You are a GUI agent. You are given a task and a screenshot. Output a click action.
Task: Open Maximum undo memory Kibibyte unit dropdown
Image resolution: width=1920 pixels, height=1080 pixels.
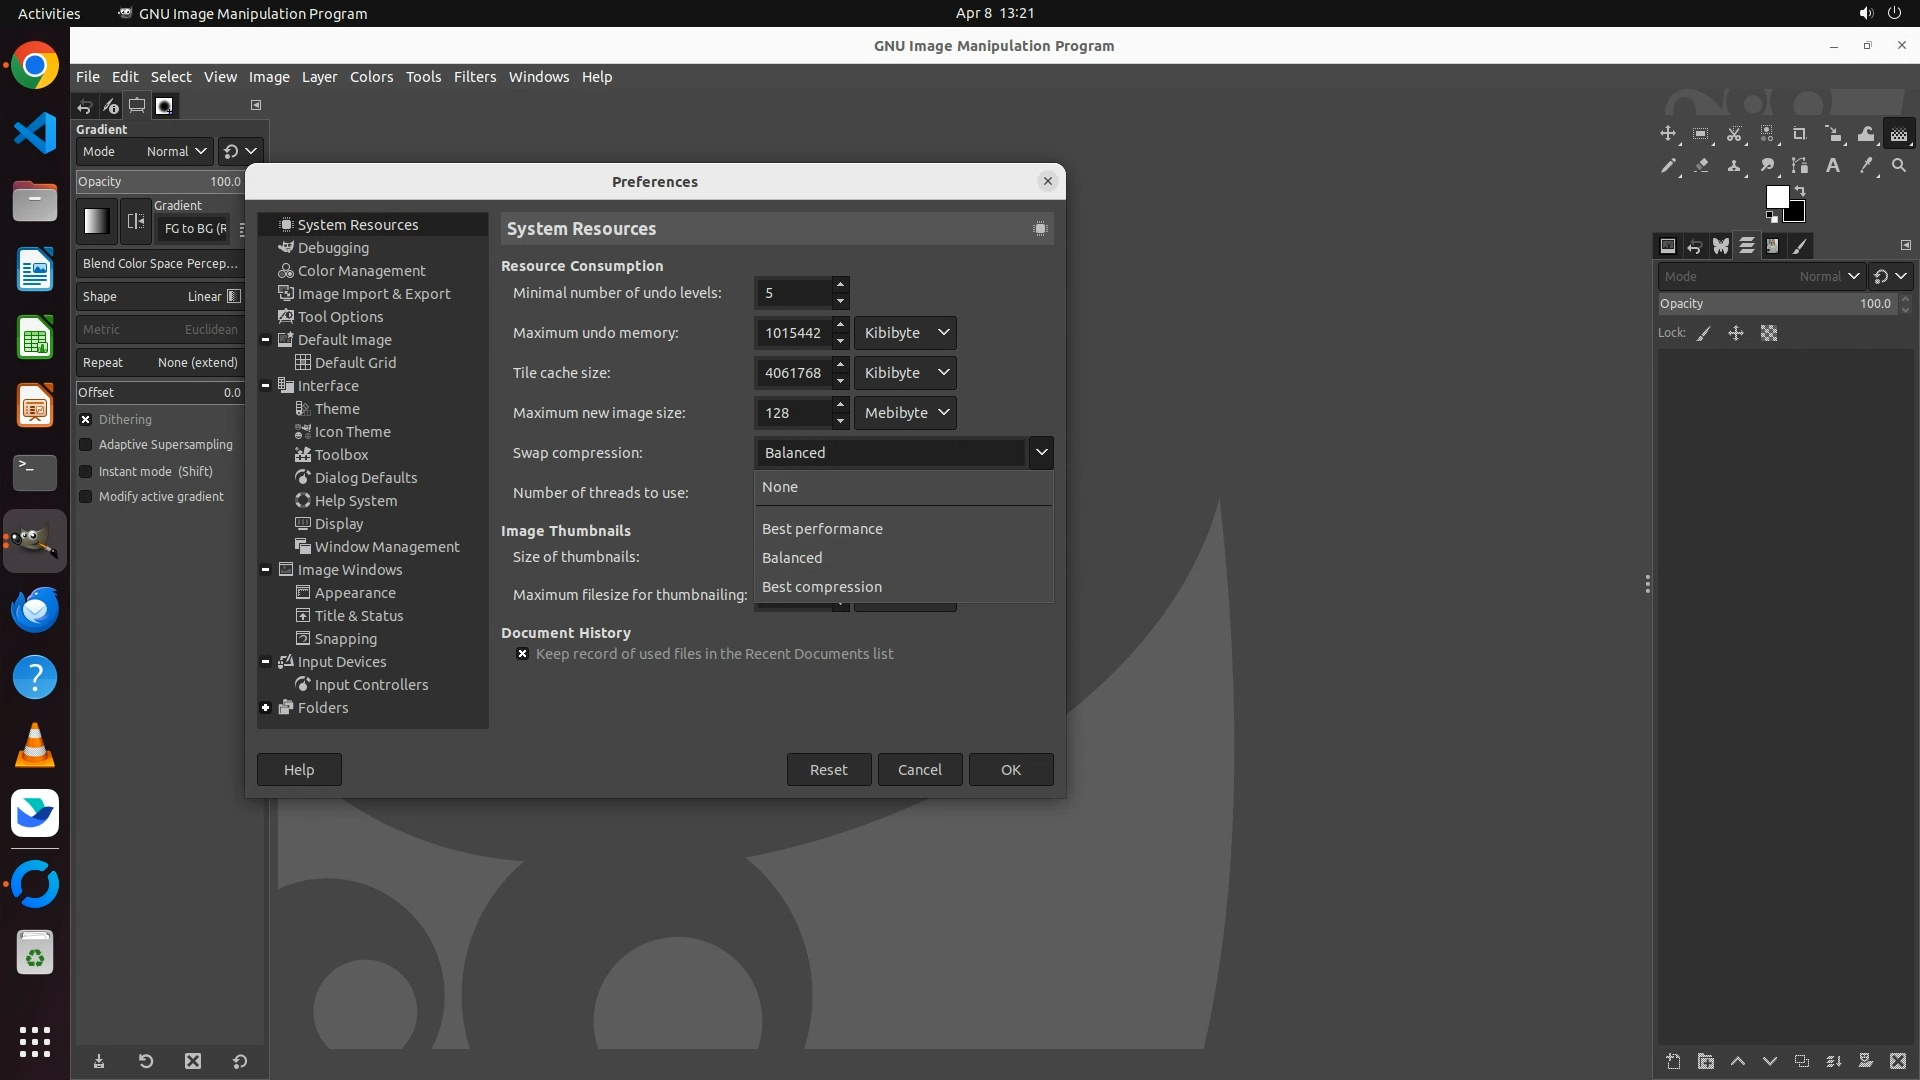905,333
